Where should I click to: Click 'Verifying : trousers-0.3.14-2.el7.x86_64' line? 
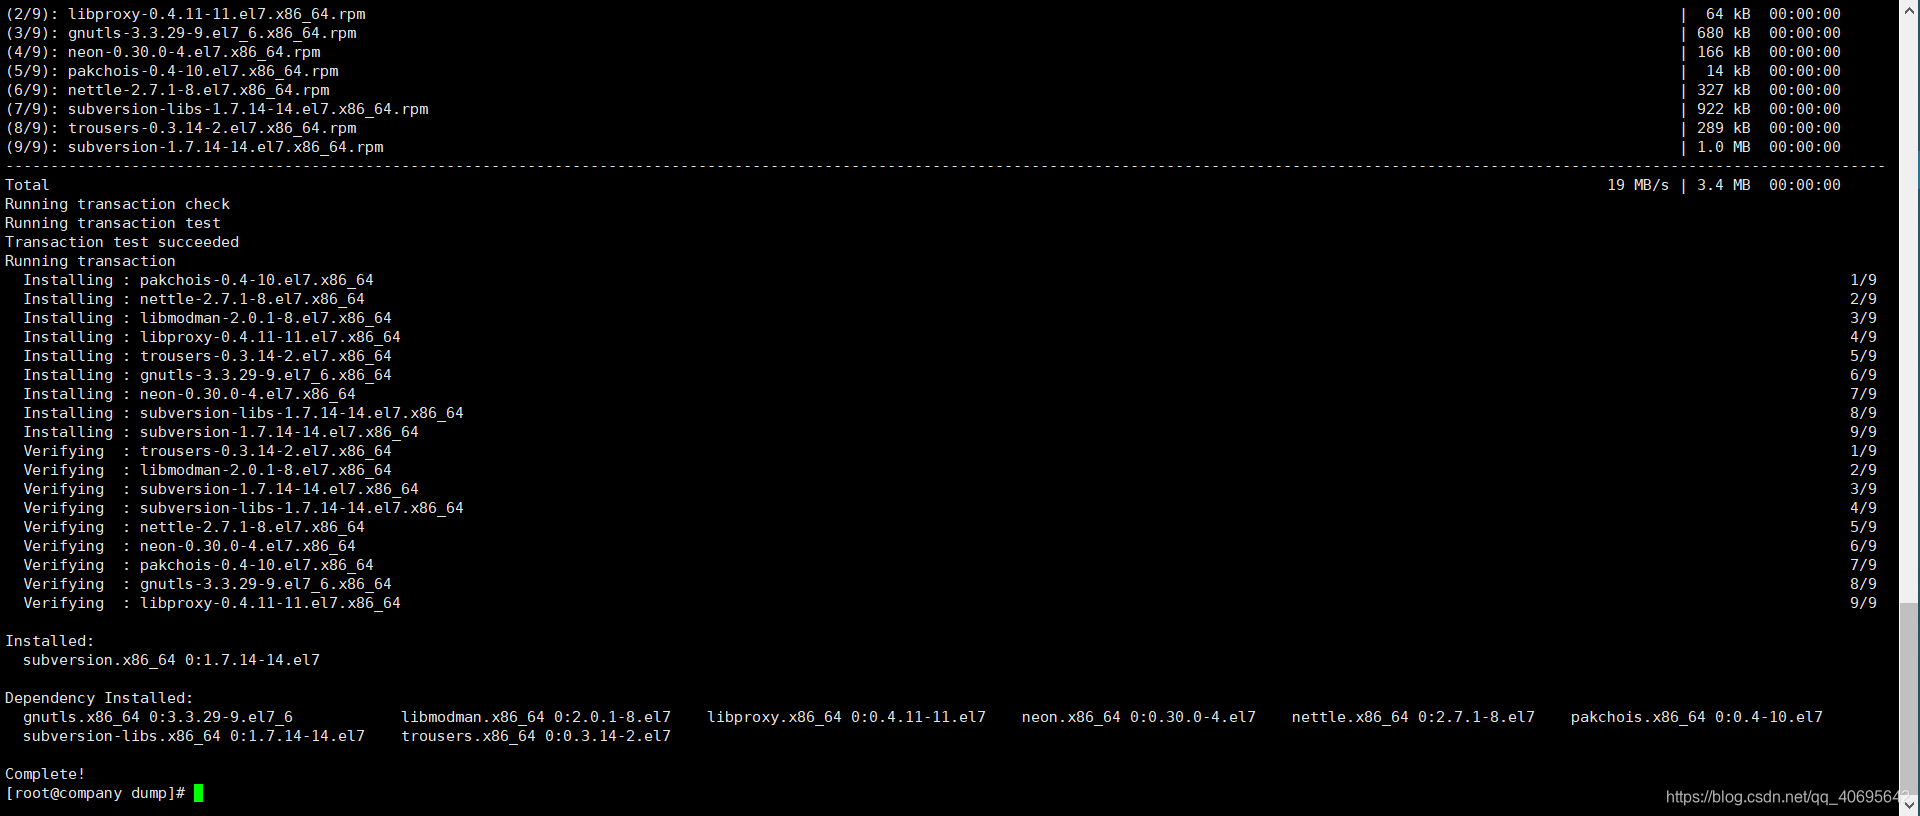tap(207, 451)
